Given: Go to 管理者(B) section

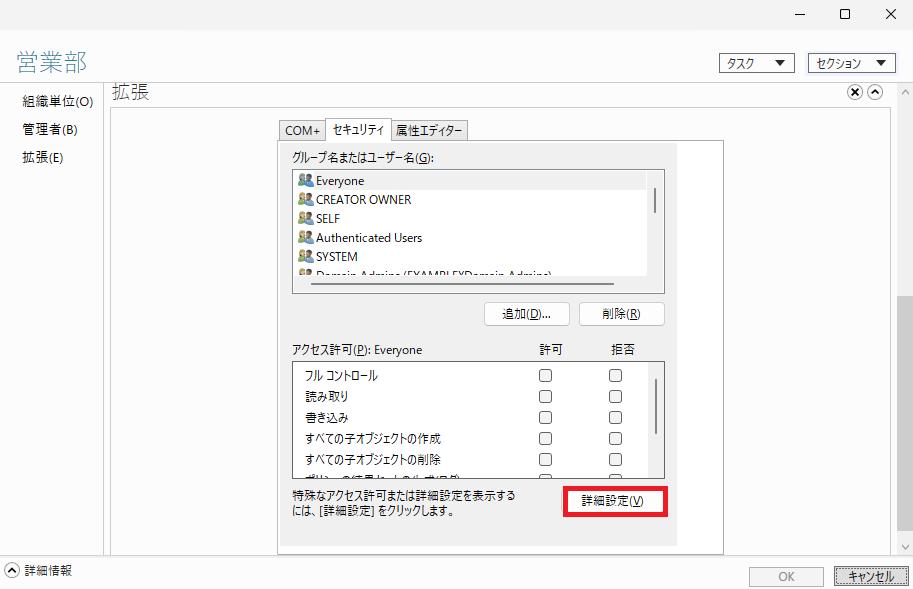Looking at the screenshot, I should 49,129.
